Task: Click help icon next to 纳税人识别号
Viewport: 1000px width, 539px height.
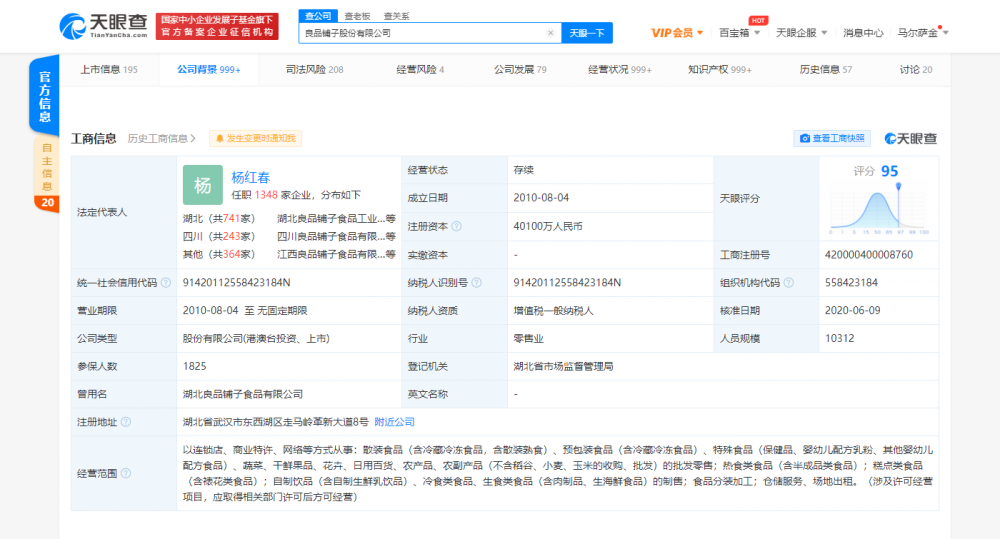Action: [x=476, y=283]
